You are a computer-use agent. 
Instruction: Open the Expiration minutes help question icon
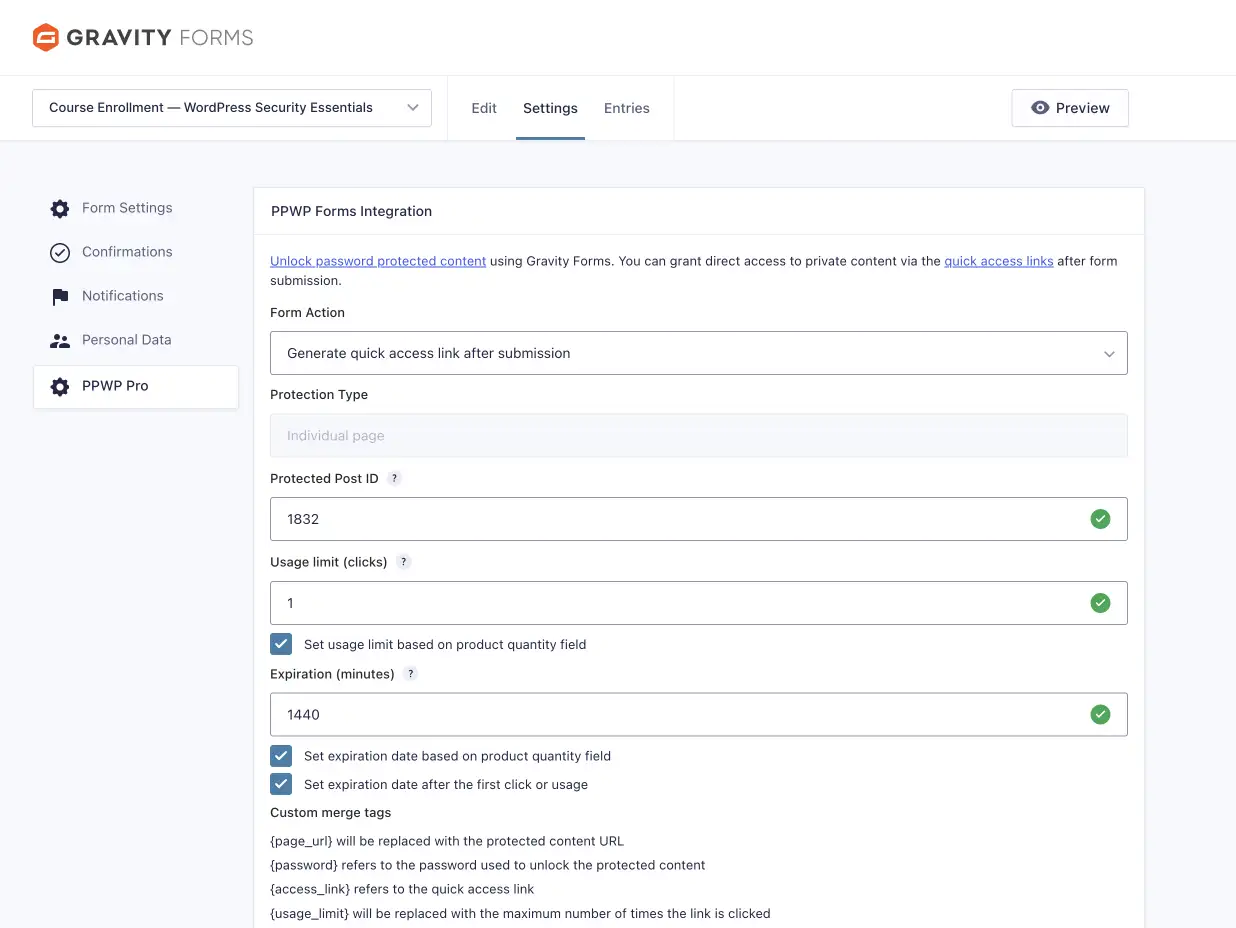[x=411, y=674]
